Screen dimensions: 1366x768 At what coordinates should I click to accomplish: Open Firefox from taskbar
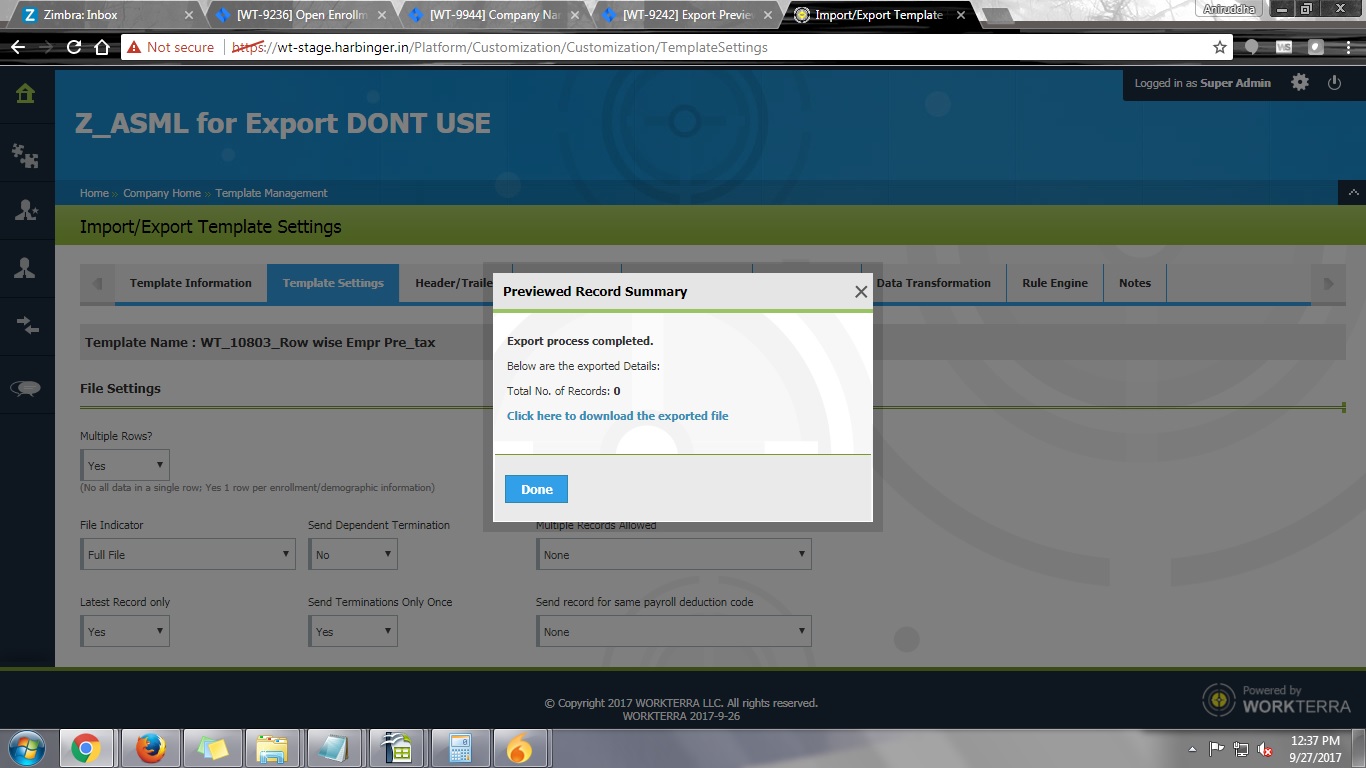(151, 748)
